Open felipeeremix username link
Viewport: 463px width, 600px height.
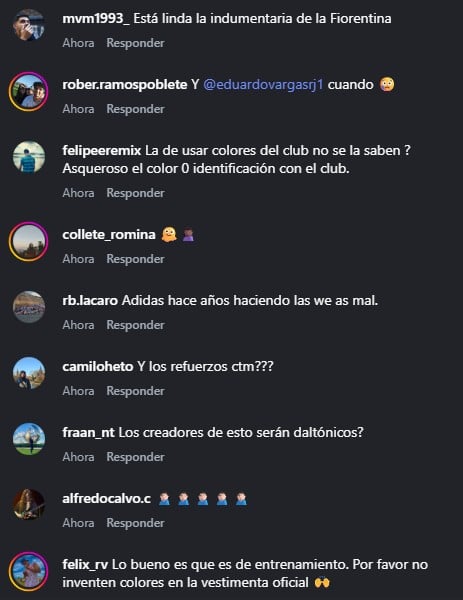coord(102,151)
